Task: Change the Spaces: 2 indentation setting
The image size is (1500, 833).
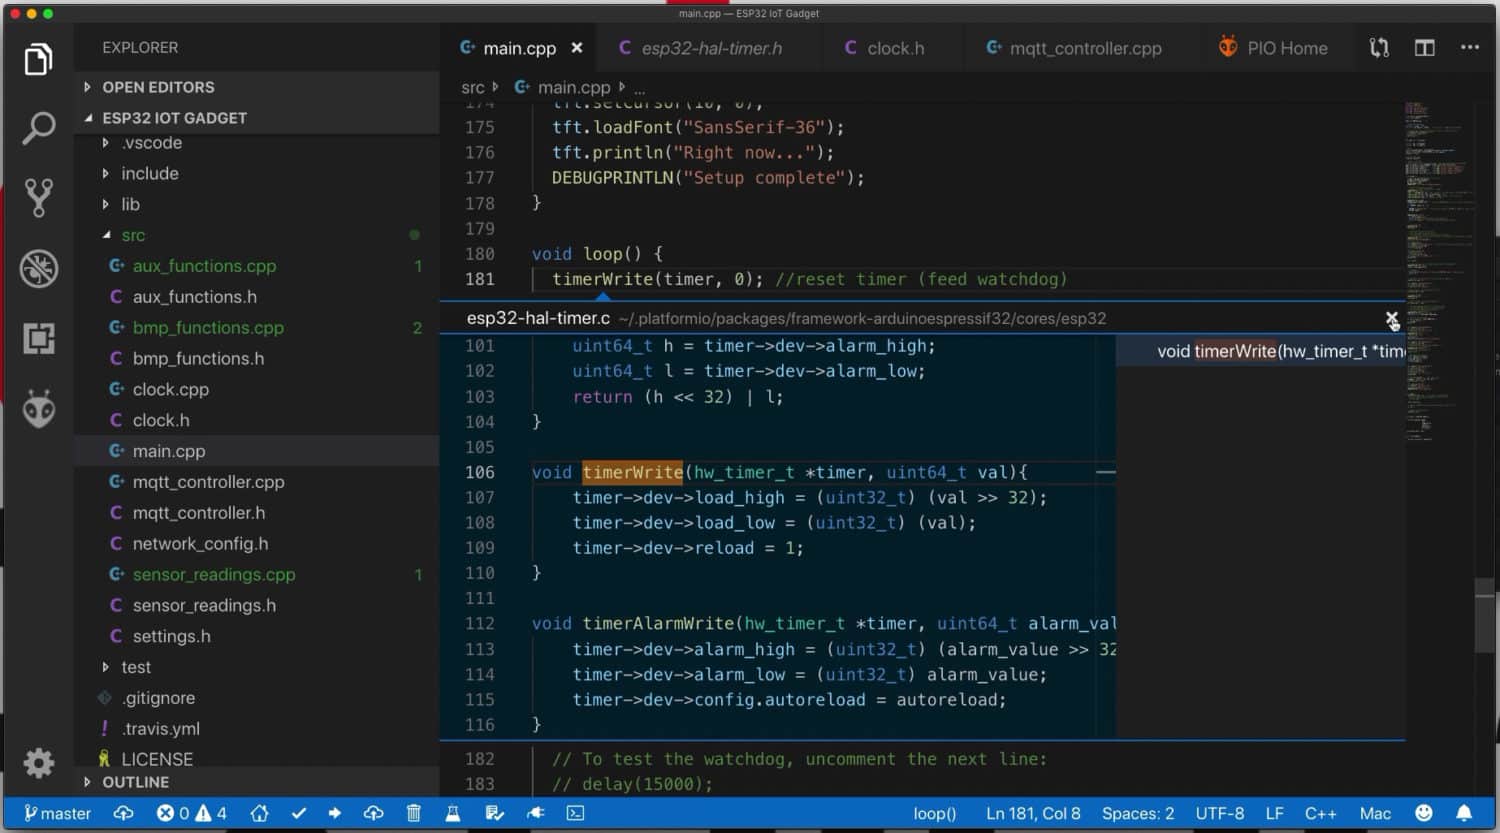Action: [x=1138, y=813]
